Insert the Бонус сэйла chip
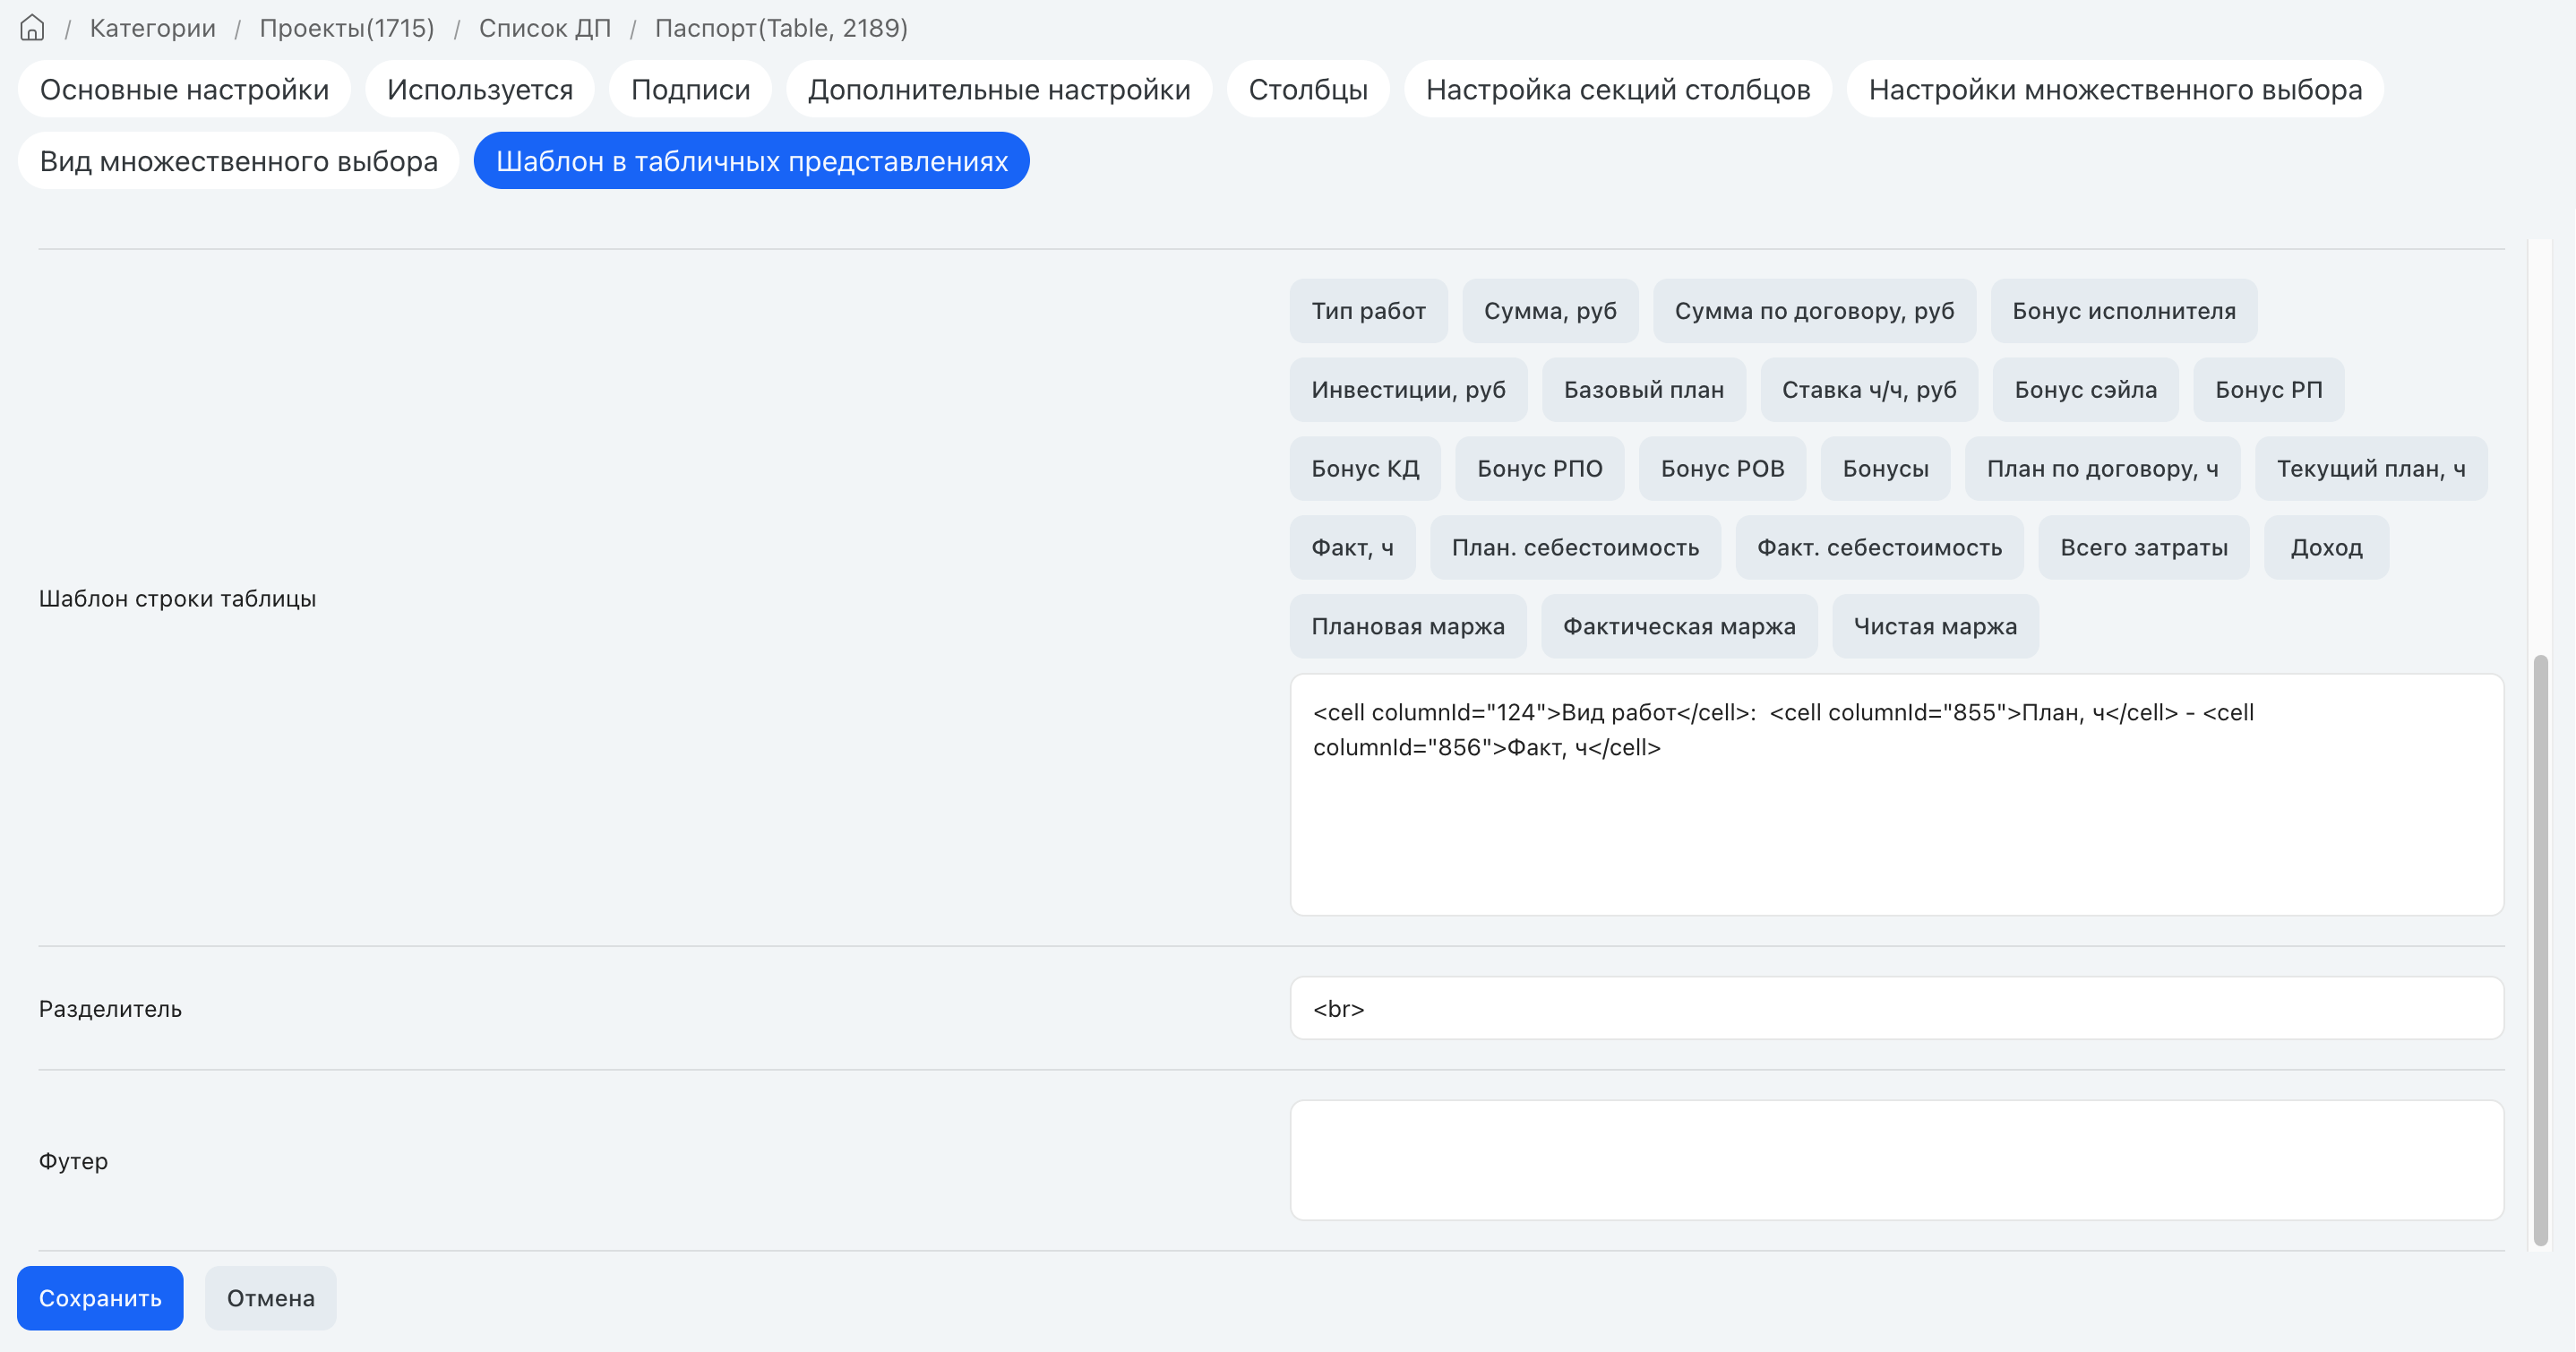The height and width of the screenshot is (1352, 2576). pos(2085,390)
